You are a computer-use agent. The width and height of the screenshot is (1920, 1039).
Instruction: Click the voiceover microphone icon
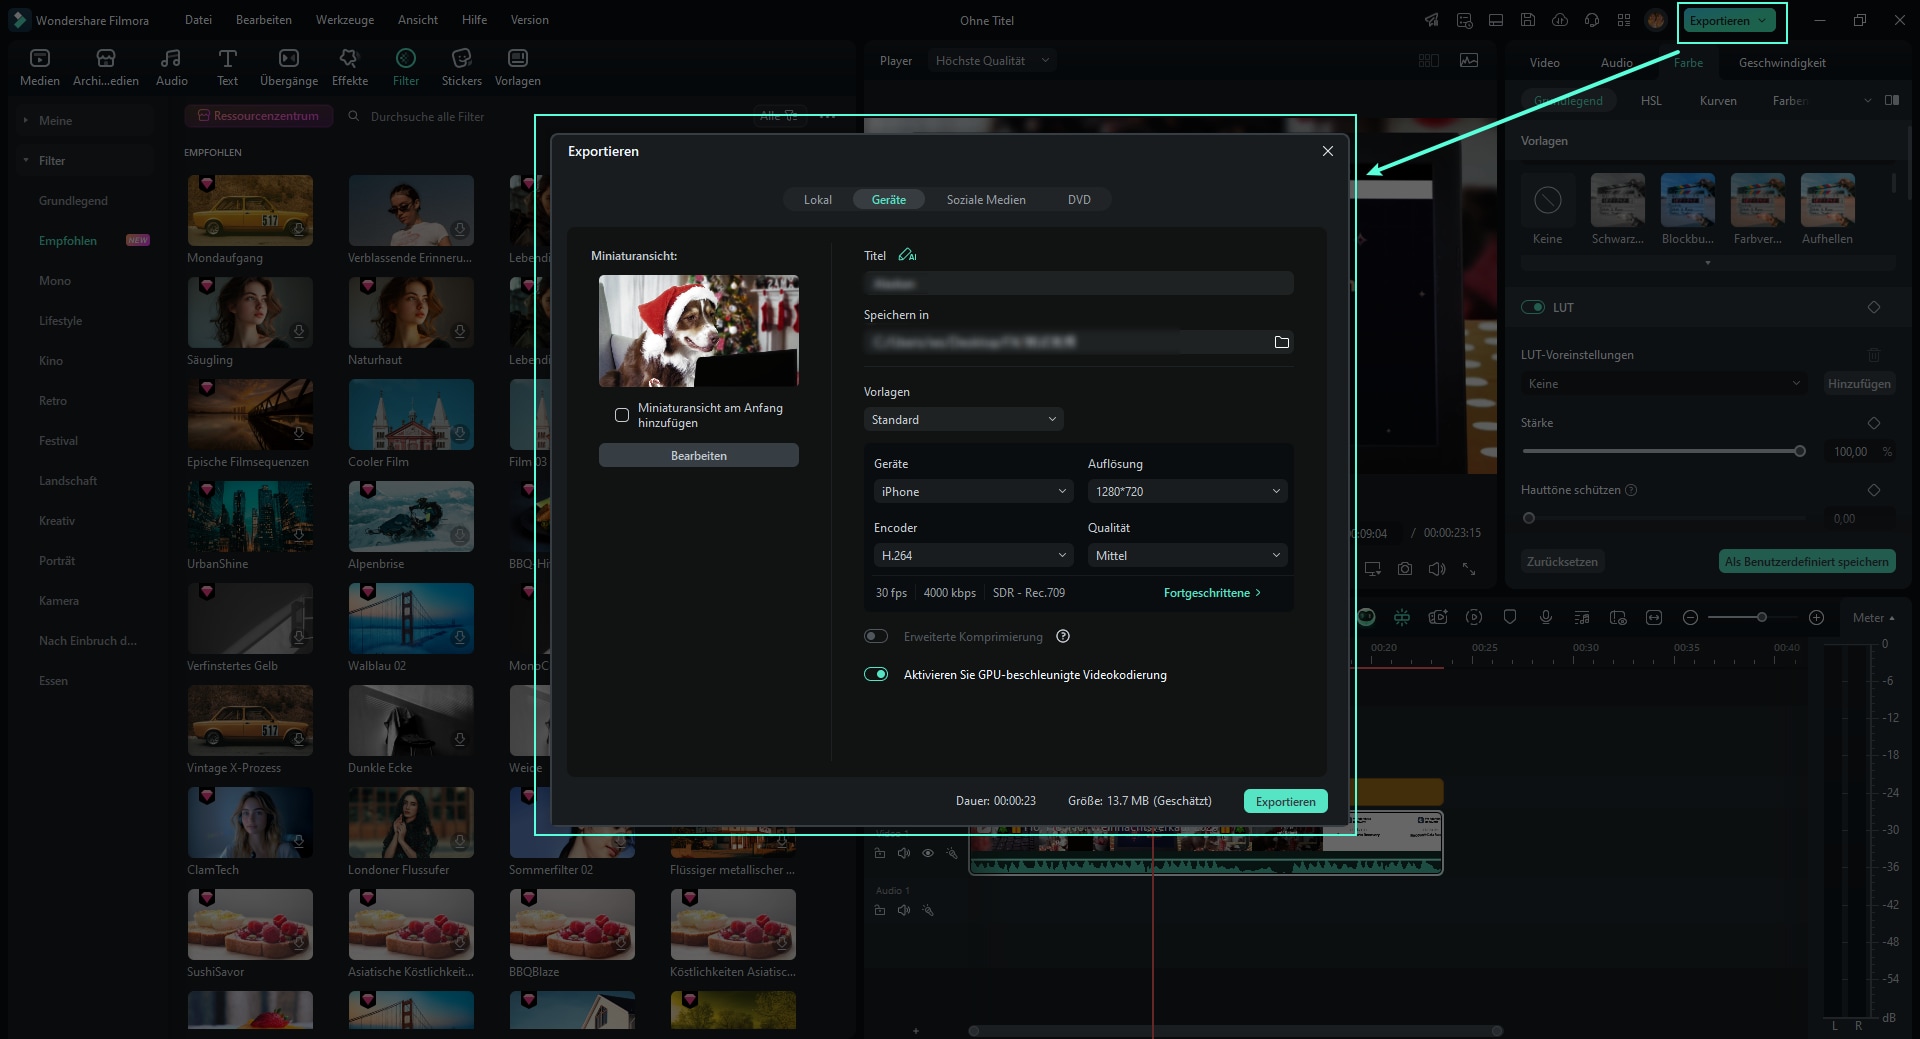pos(1546,617)
